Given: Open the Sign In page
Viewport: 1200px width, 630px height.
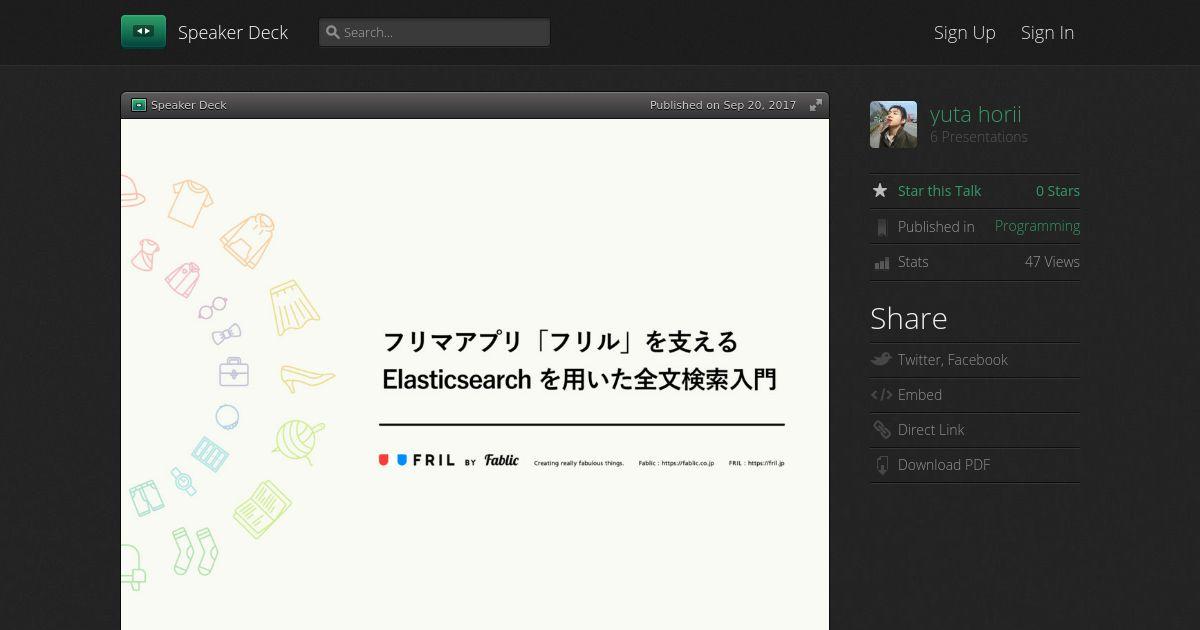Looking at the screenshot, I should click(1047, 32).
